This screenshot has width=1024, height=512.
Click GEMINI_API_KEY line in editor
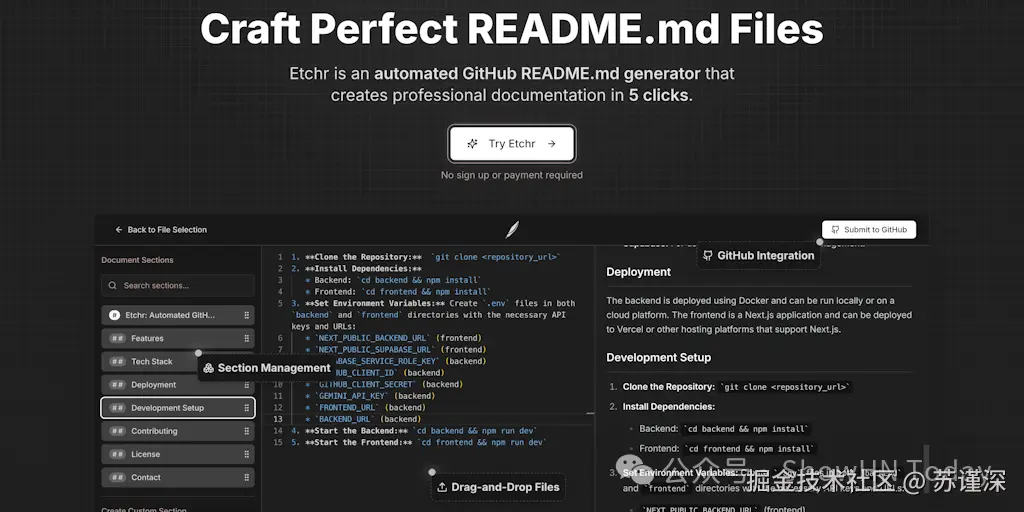tap(372, 396)
